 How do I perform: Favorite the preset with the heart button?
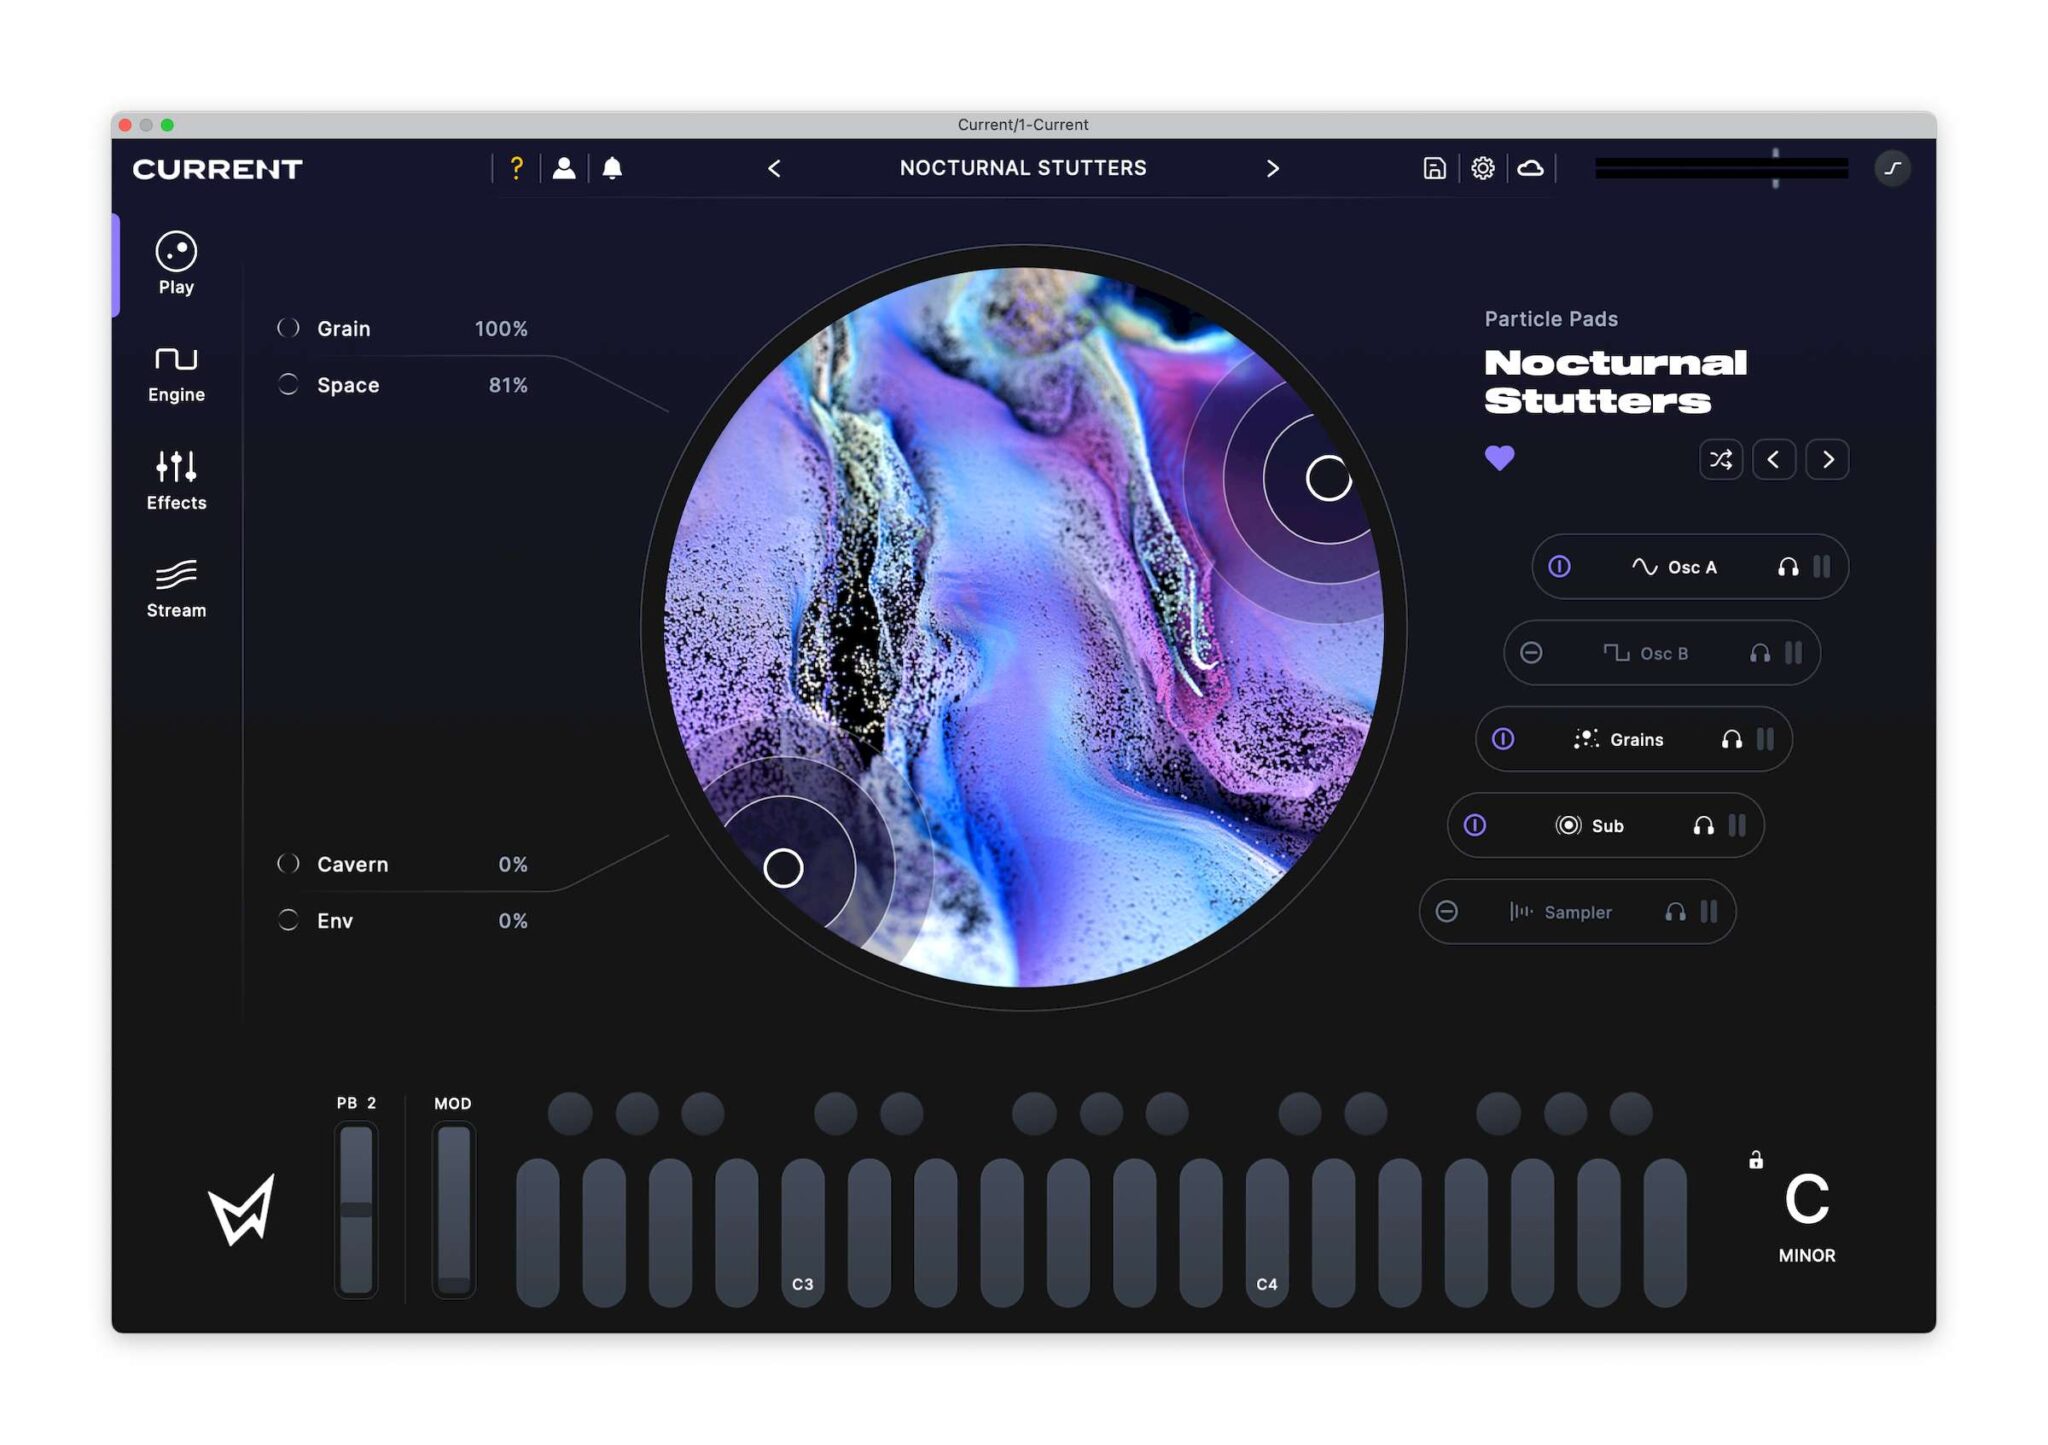[1500, 457]
